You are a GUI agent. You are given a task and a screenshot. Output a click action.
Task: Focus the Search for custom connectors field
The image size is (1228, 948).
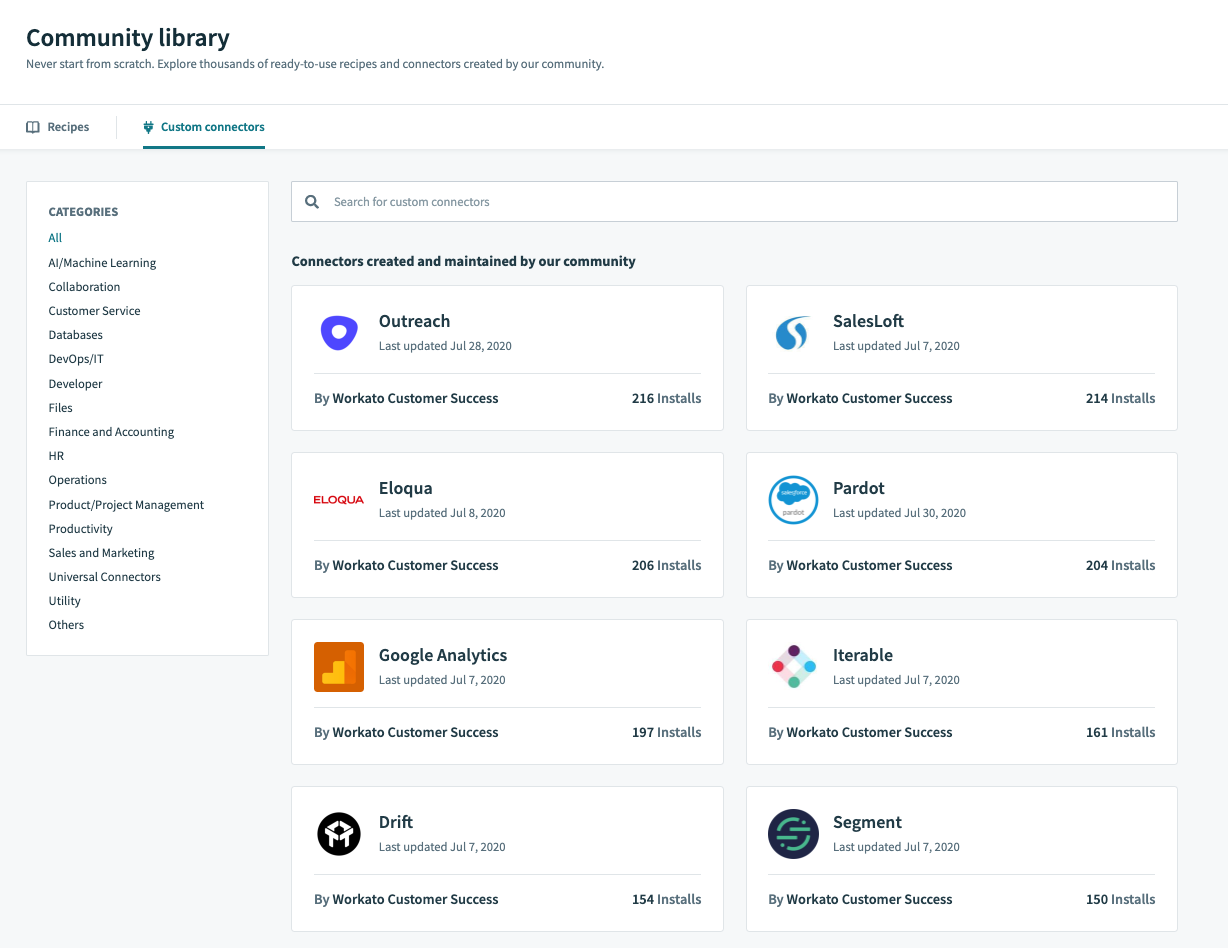pos(734,202)
